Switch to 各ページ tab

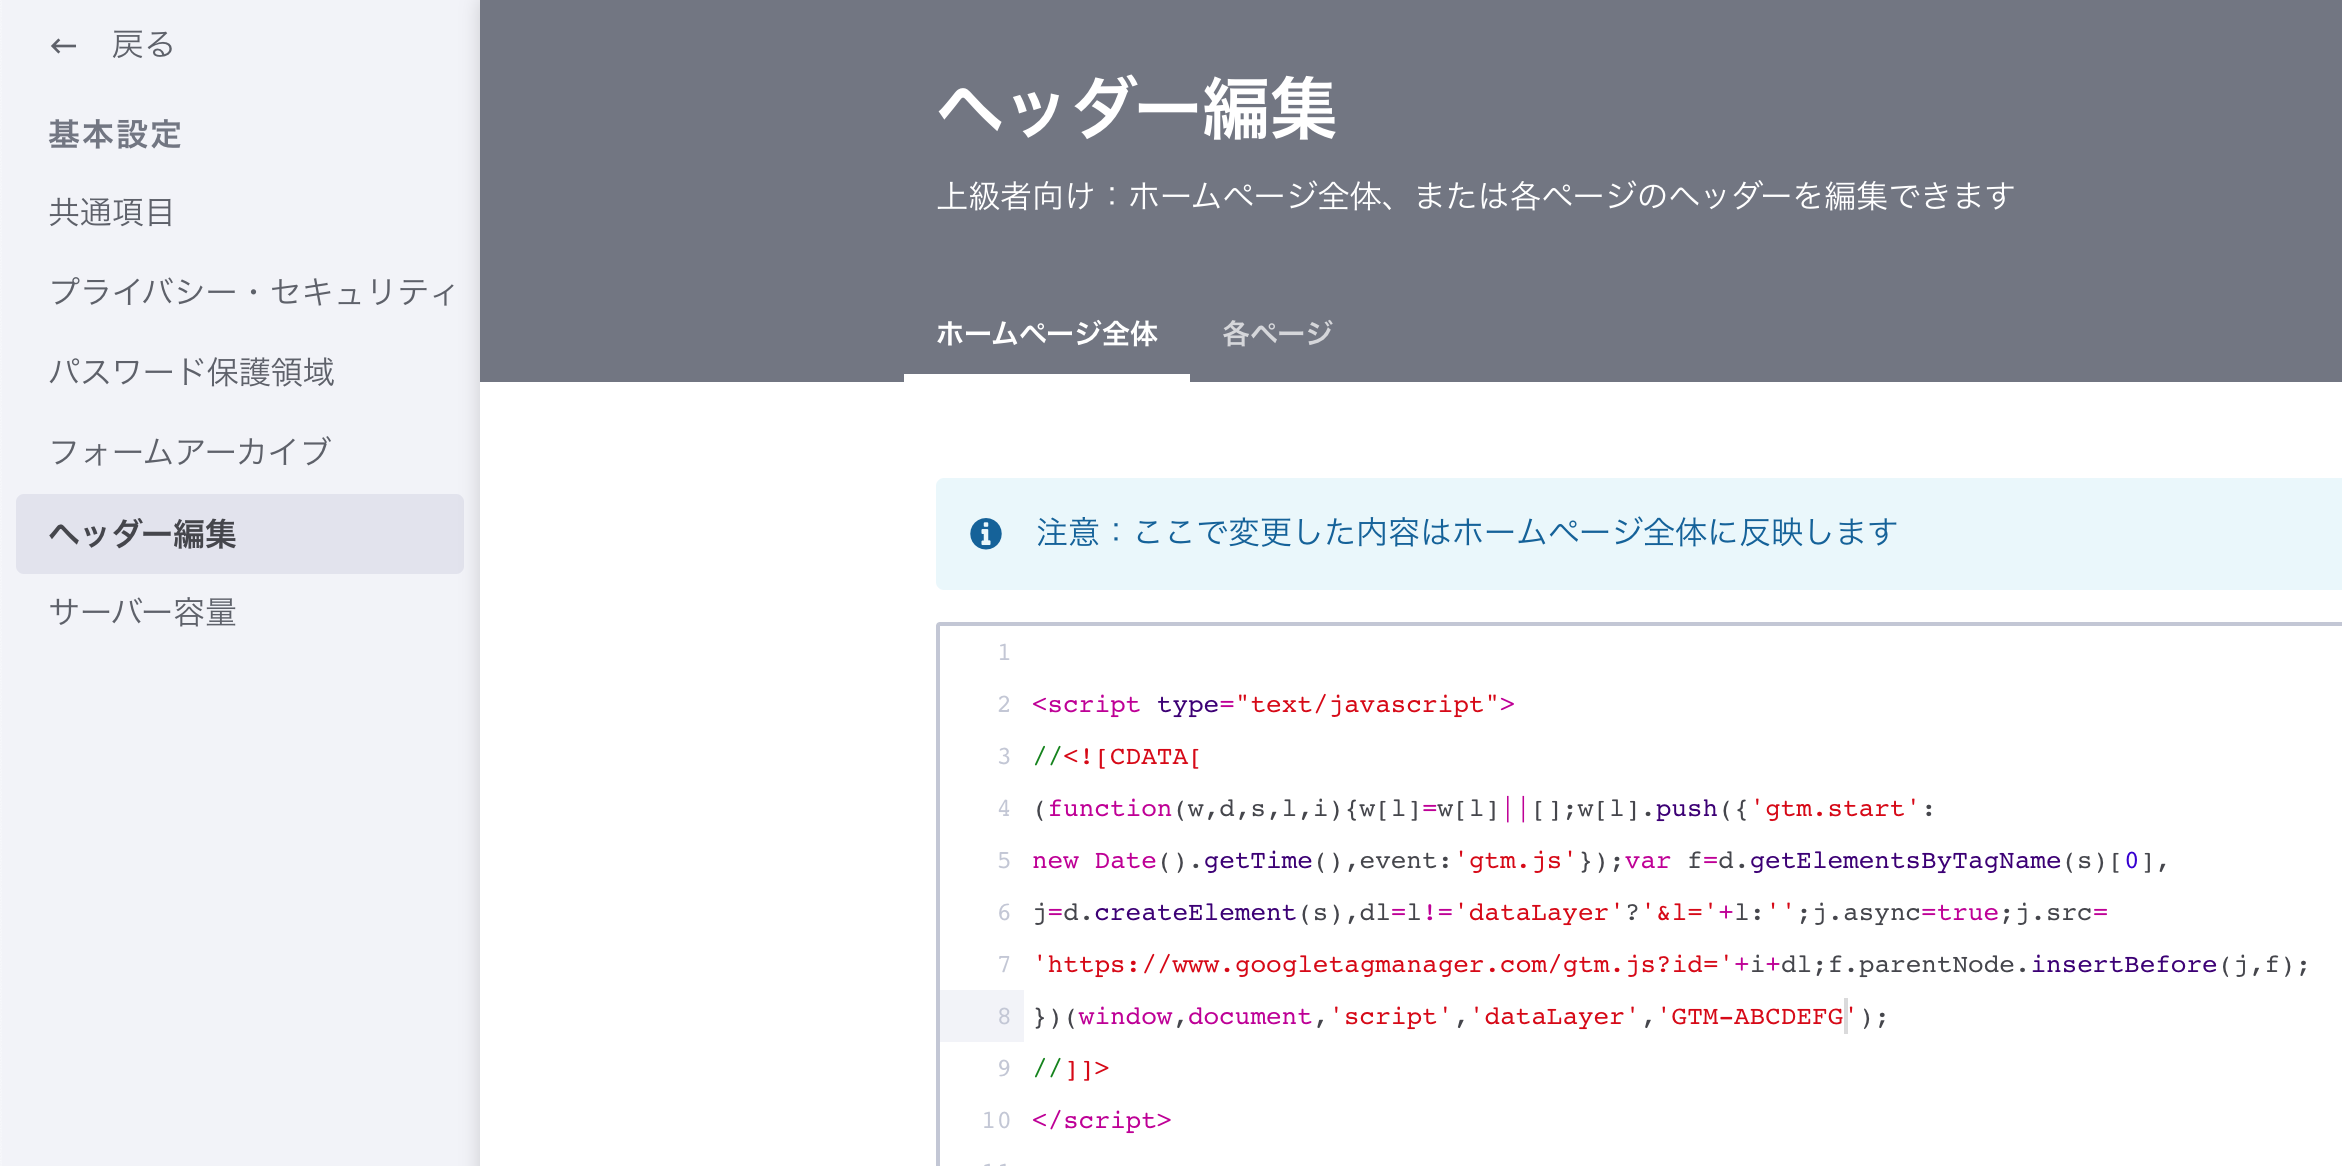click(x=1277, y=333)
